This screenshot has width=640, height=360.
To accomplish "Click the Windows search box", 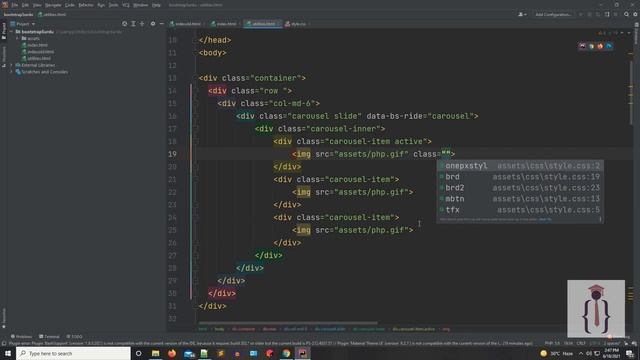I will pos(73,353).
